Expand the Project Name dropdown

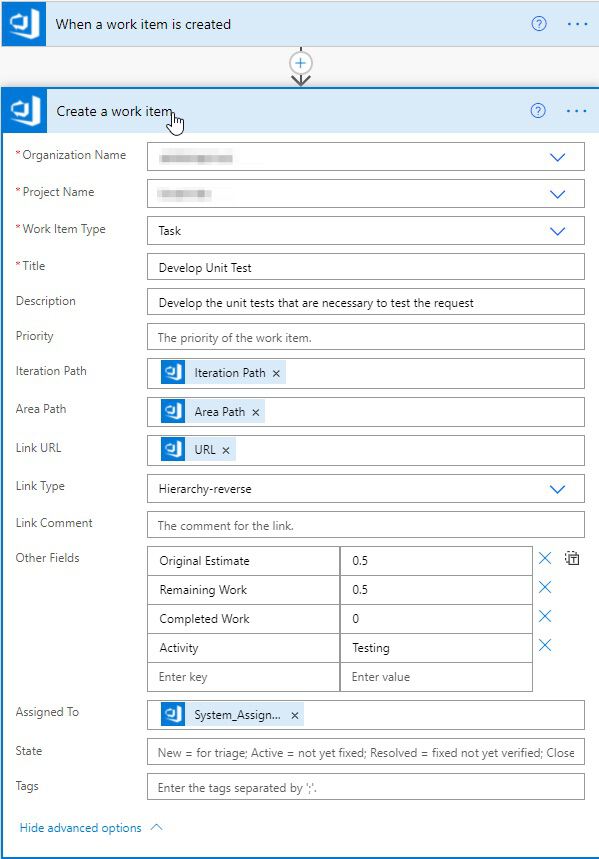pos(557,194)
